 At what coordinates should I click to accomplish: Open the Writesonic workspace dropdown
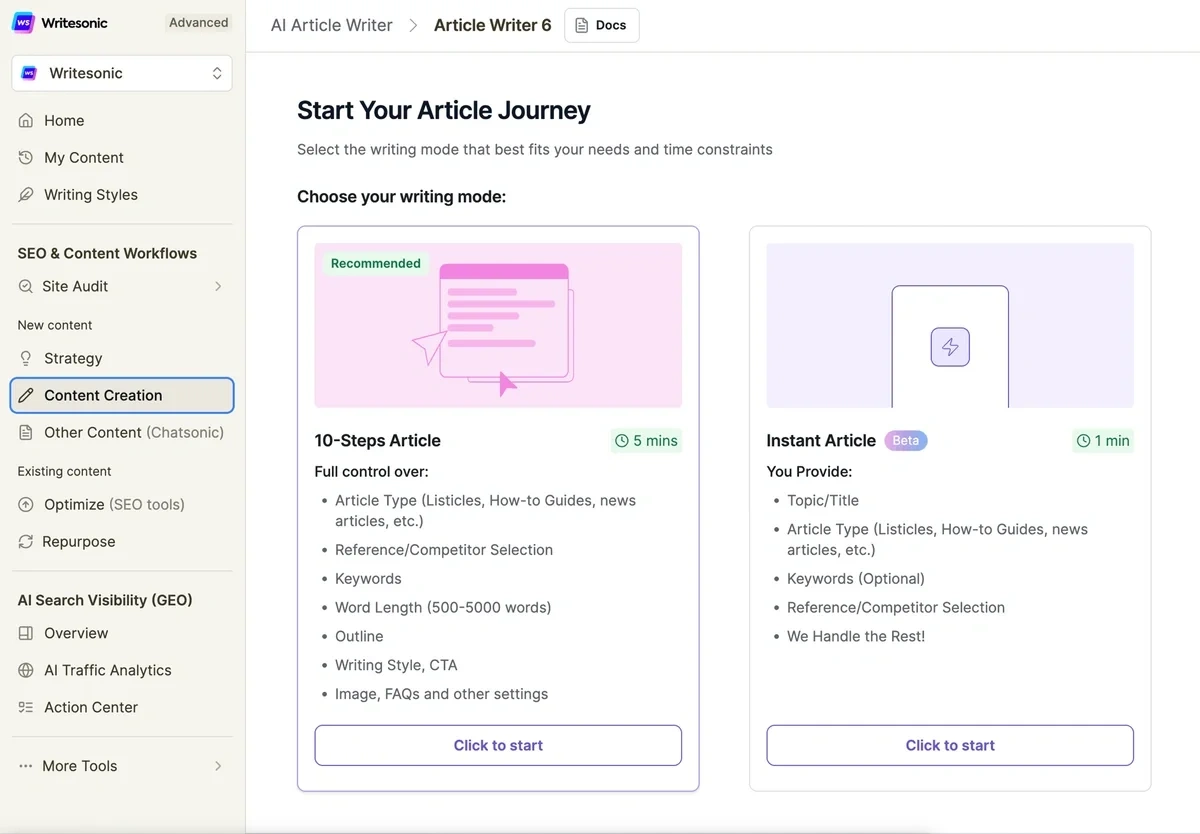click(x=122, y=73)
